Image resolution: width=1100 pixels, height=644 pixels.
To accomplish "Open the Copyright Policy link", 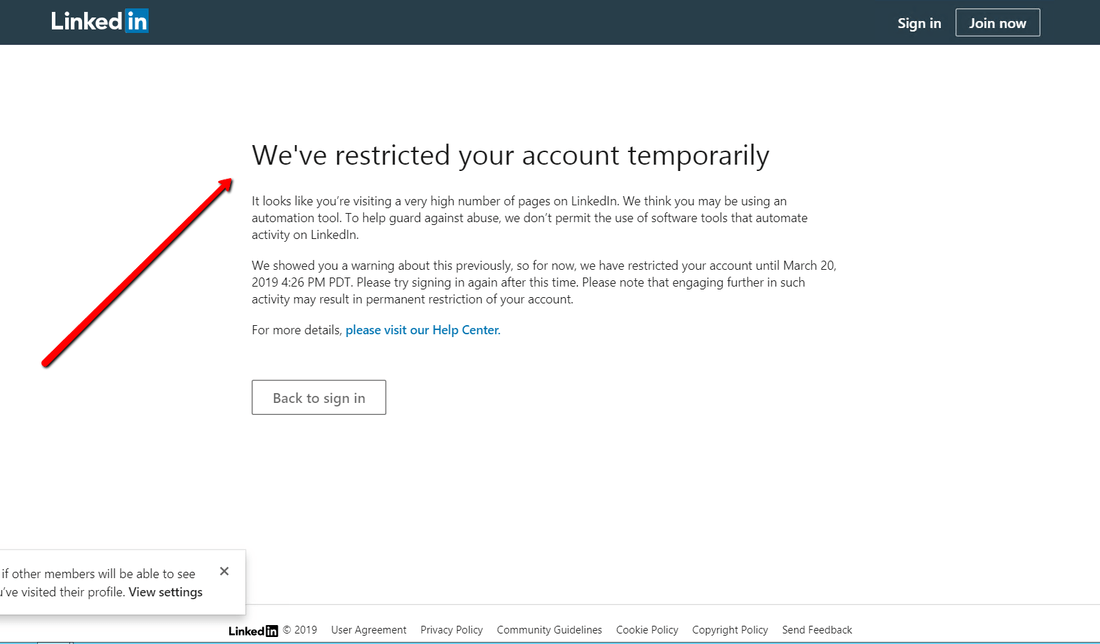I will (730, 630).
